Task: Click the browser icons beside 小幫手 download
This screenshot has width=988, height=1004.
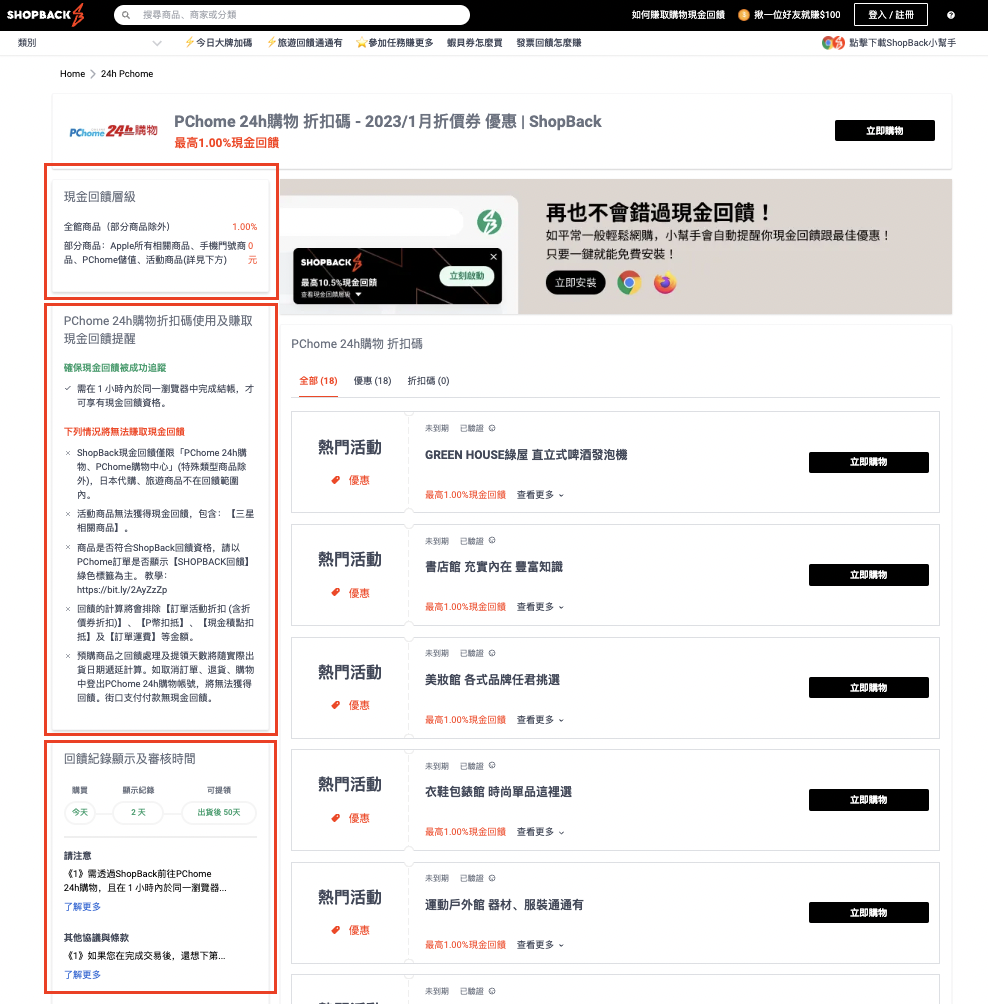Action: (833, 43)
